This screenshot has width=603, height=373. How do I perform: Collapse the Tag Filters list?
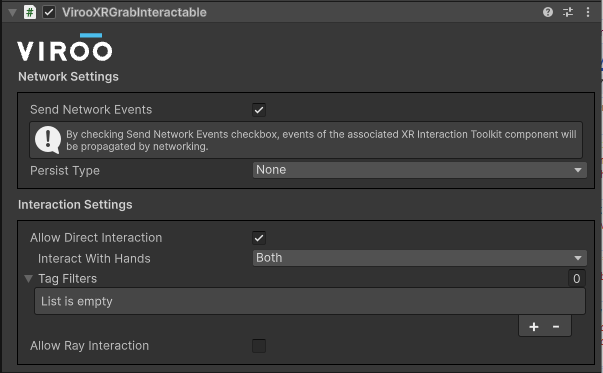[28, 278]
